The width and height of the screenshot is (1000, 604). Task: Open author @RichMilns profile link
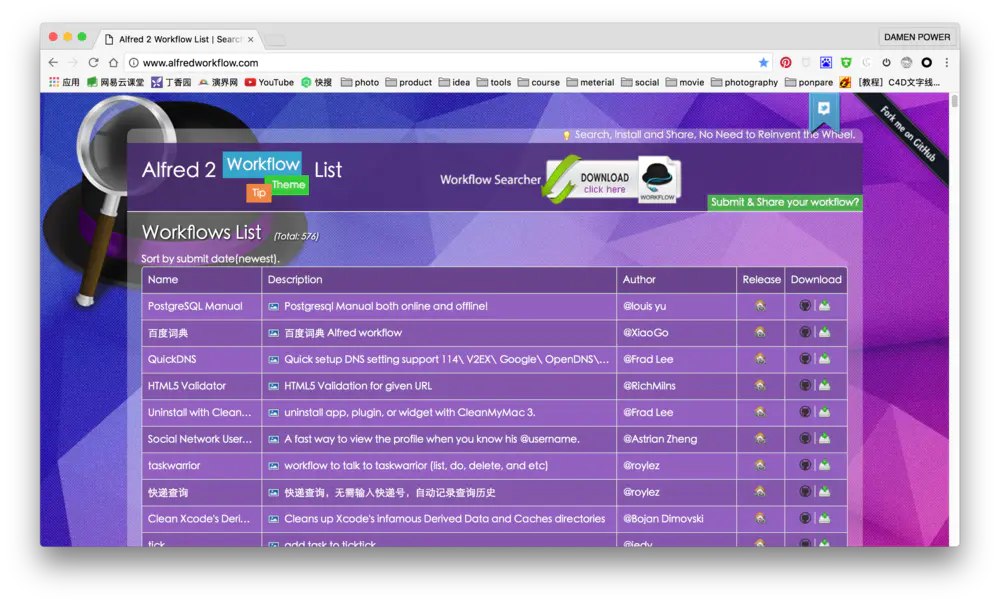[649, 386]
